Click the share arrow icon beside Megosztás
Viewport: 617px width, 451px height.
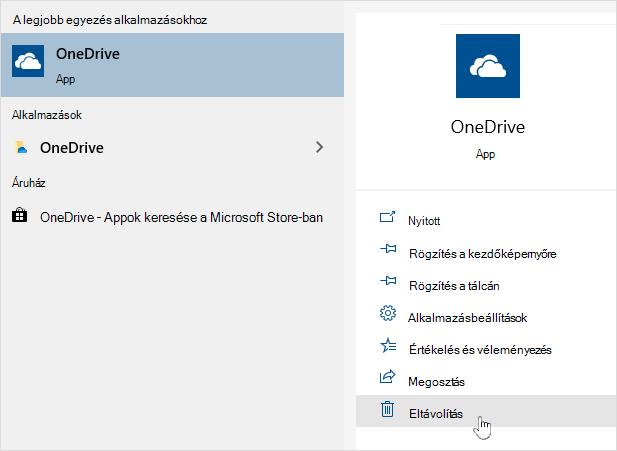click(x=388, y=377)
